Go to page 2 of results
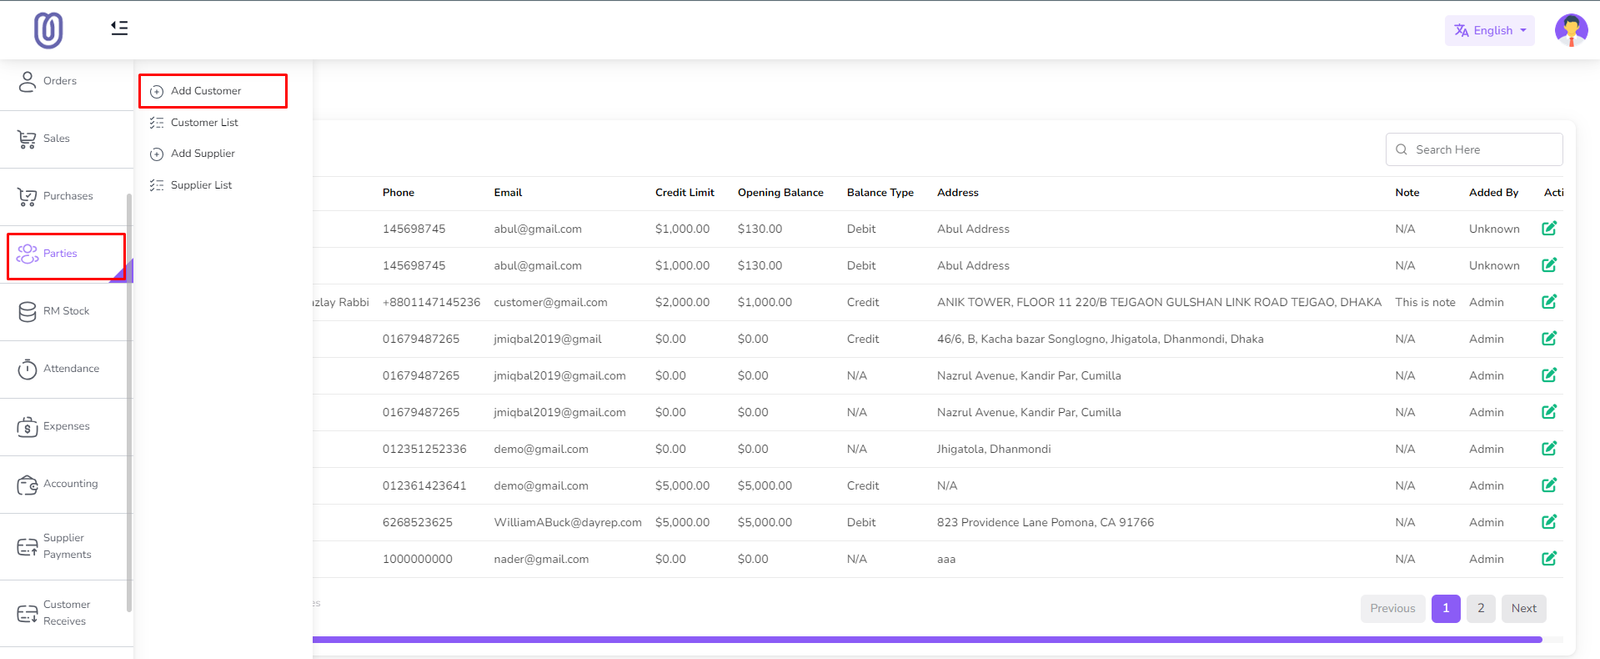The height and width of the screenshot is (659, 1600). tap(1480, 608)
